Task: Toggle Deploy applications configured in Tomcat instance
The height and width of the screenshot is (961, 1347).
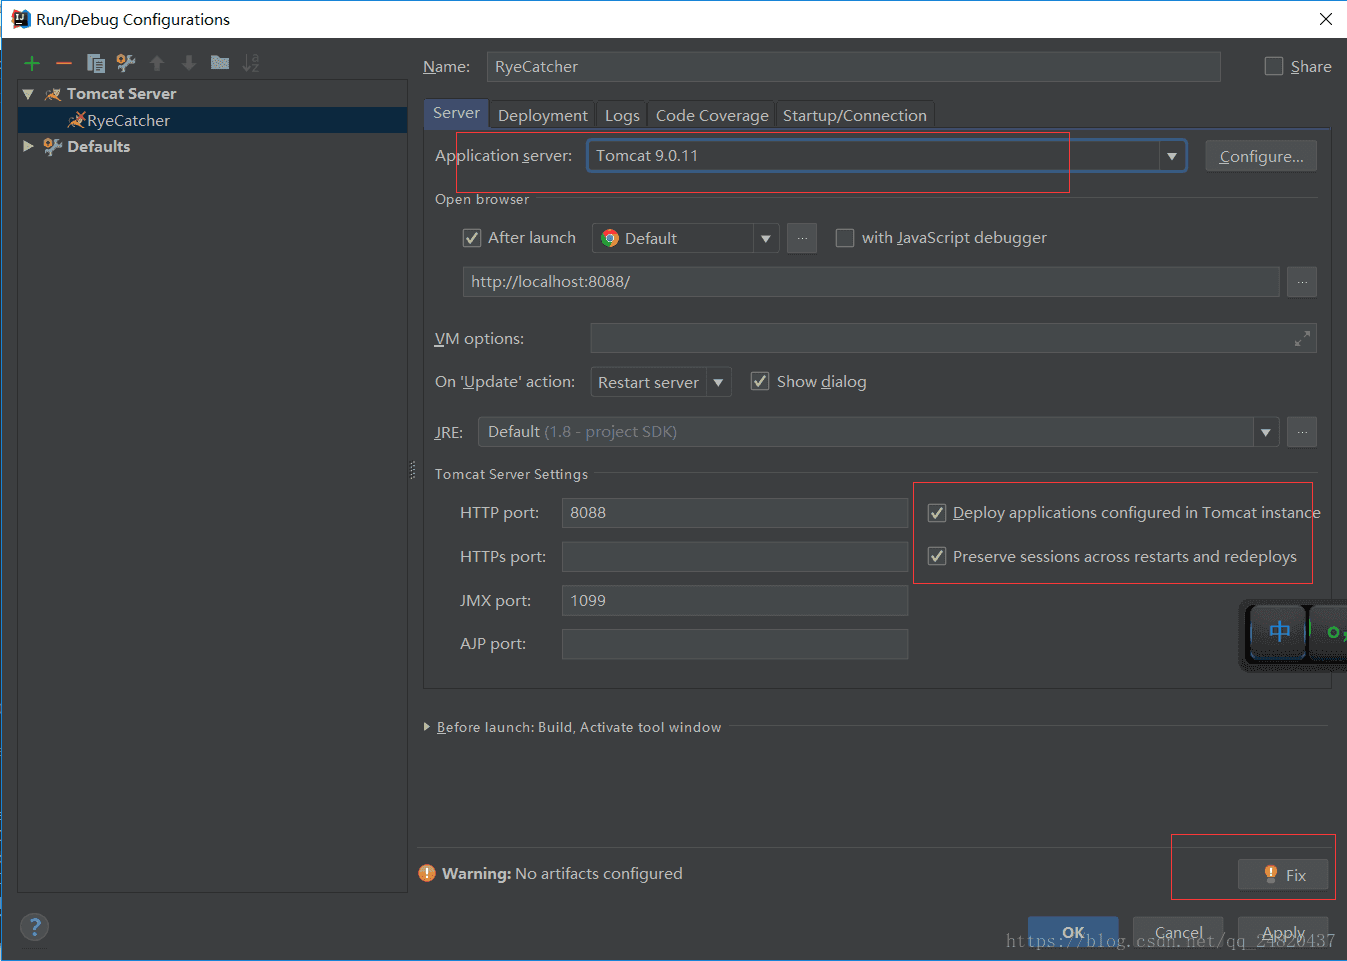Action: tap(937, 513)
